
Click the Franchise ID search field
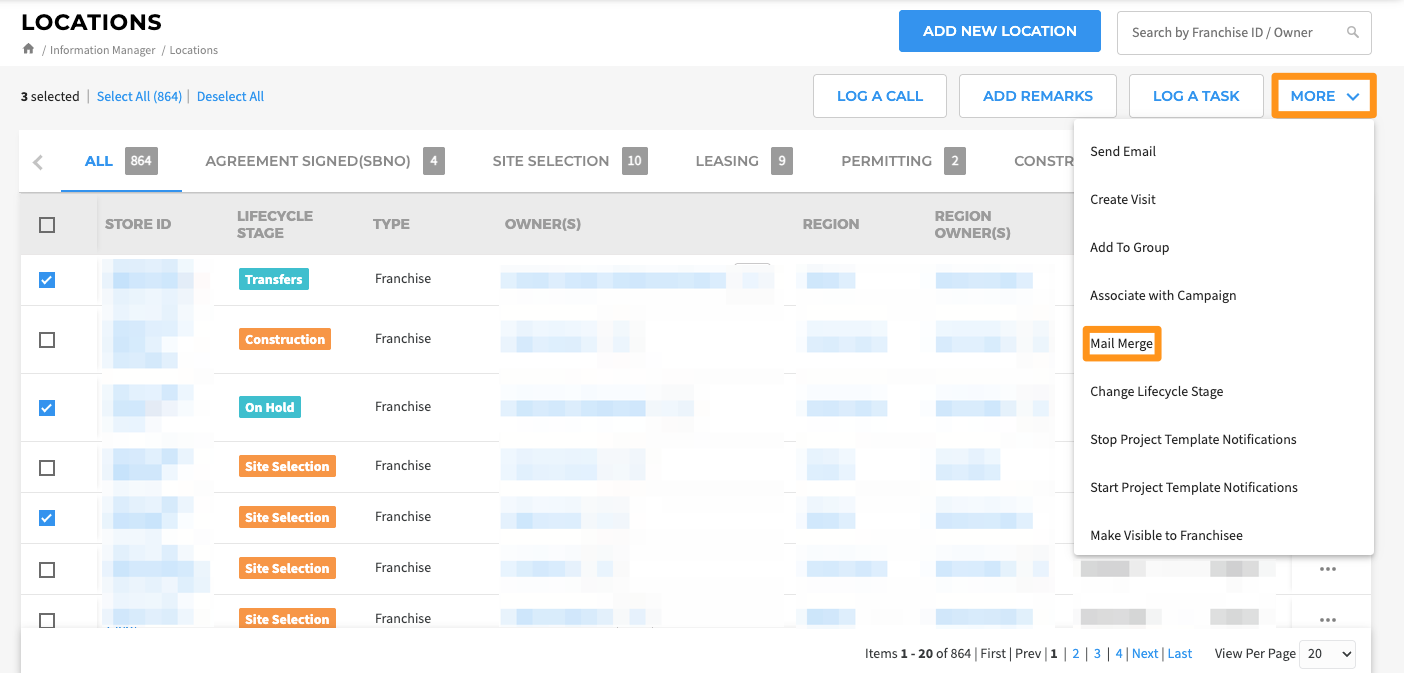(x=1230, y=32)
